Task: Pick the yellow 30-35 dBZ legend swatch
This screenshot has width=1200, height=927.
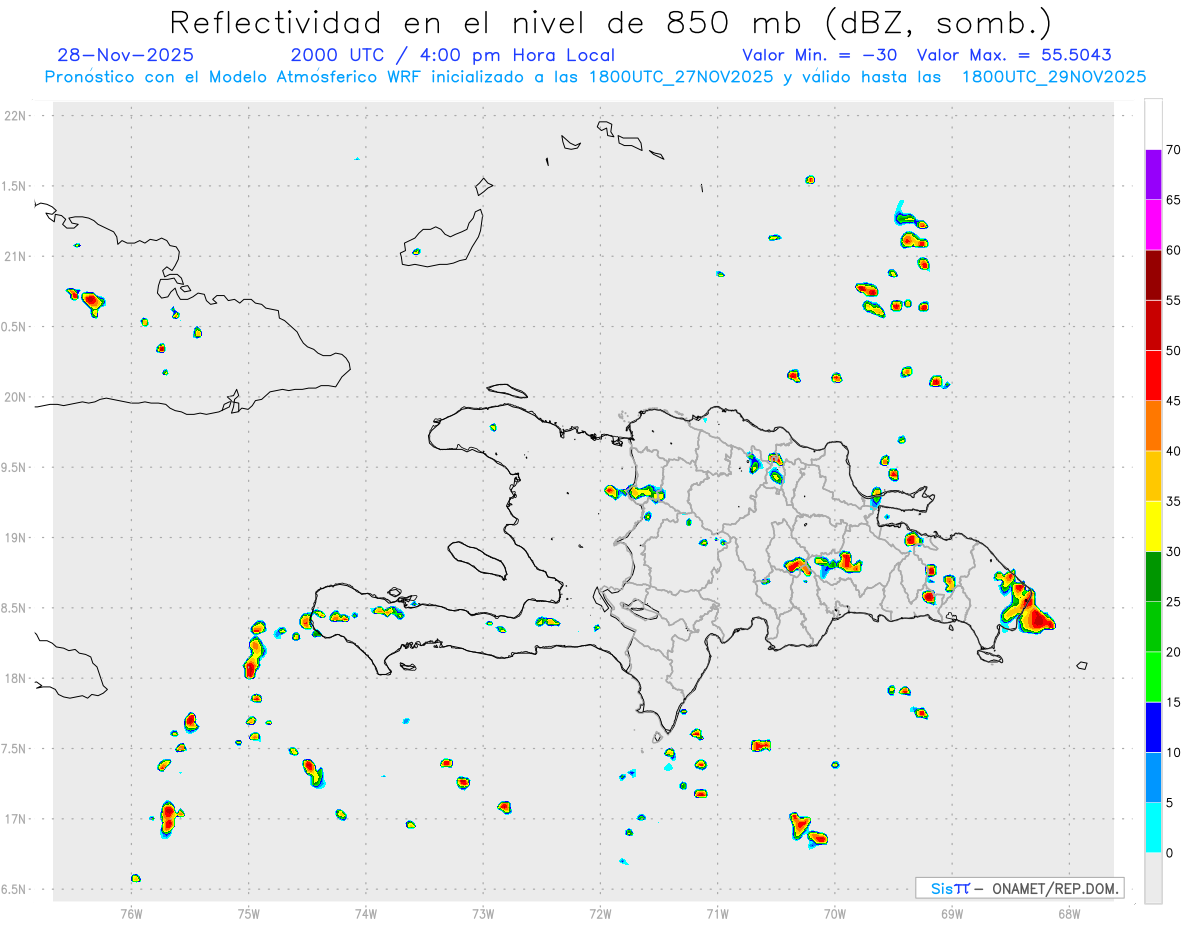Action: coord(1153,526)
